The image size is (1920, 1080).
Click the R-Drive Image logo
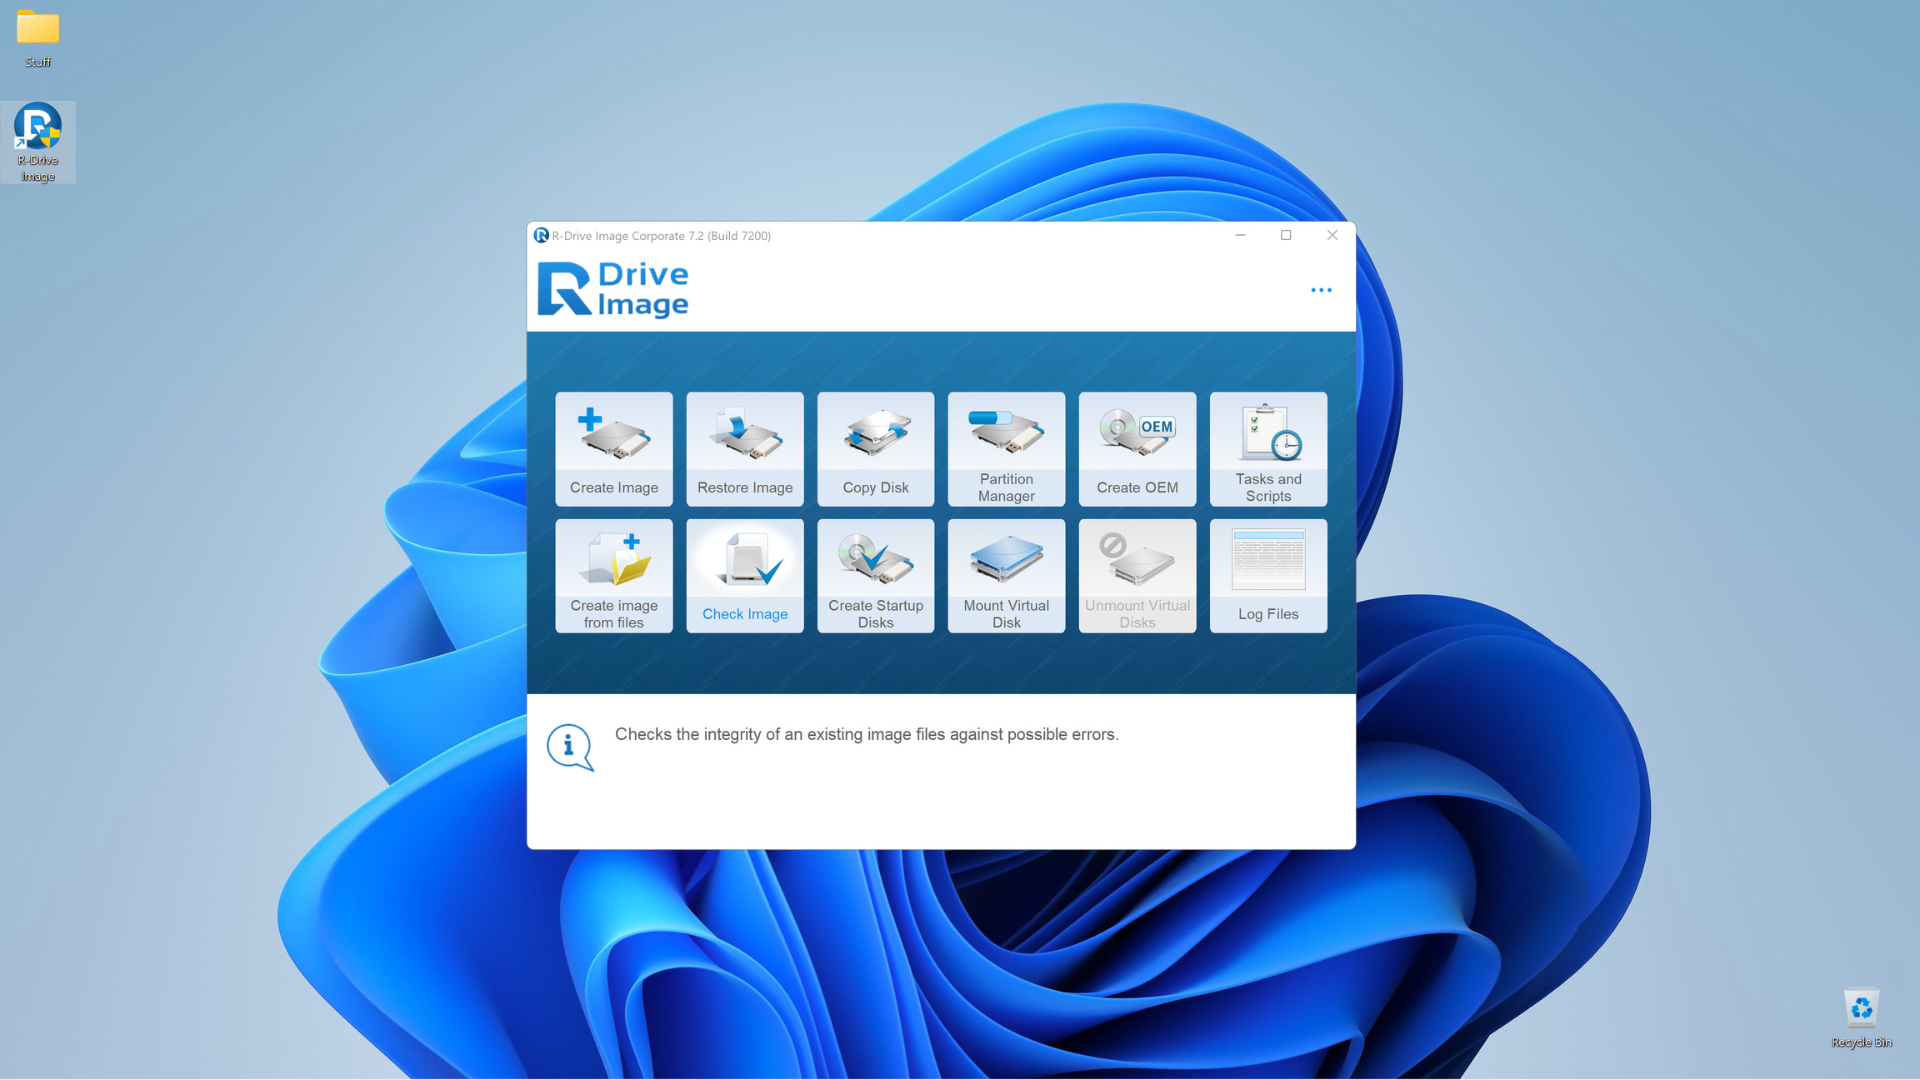[x=613, y=288]
